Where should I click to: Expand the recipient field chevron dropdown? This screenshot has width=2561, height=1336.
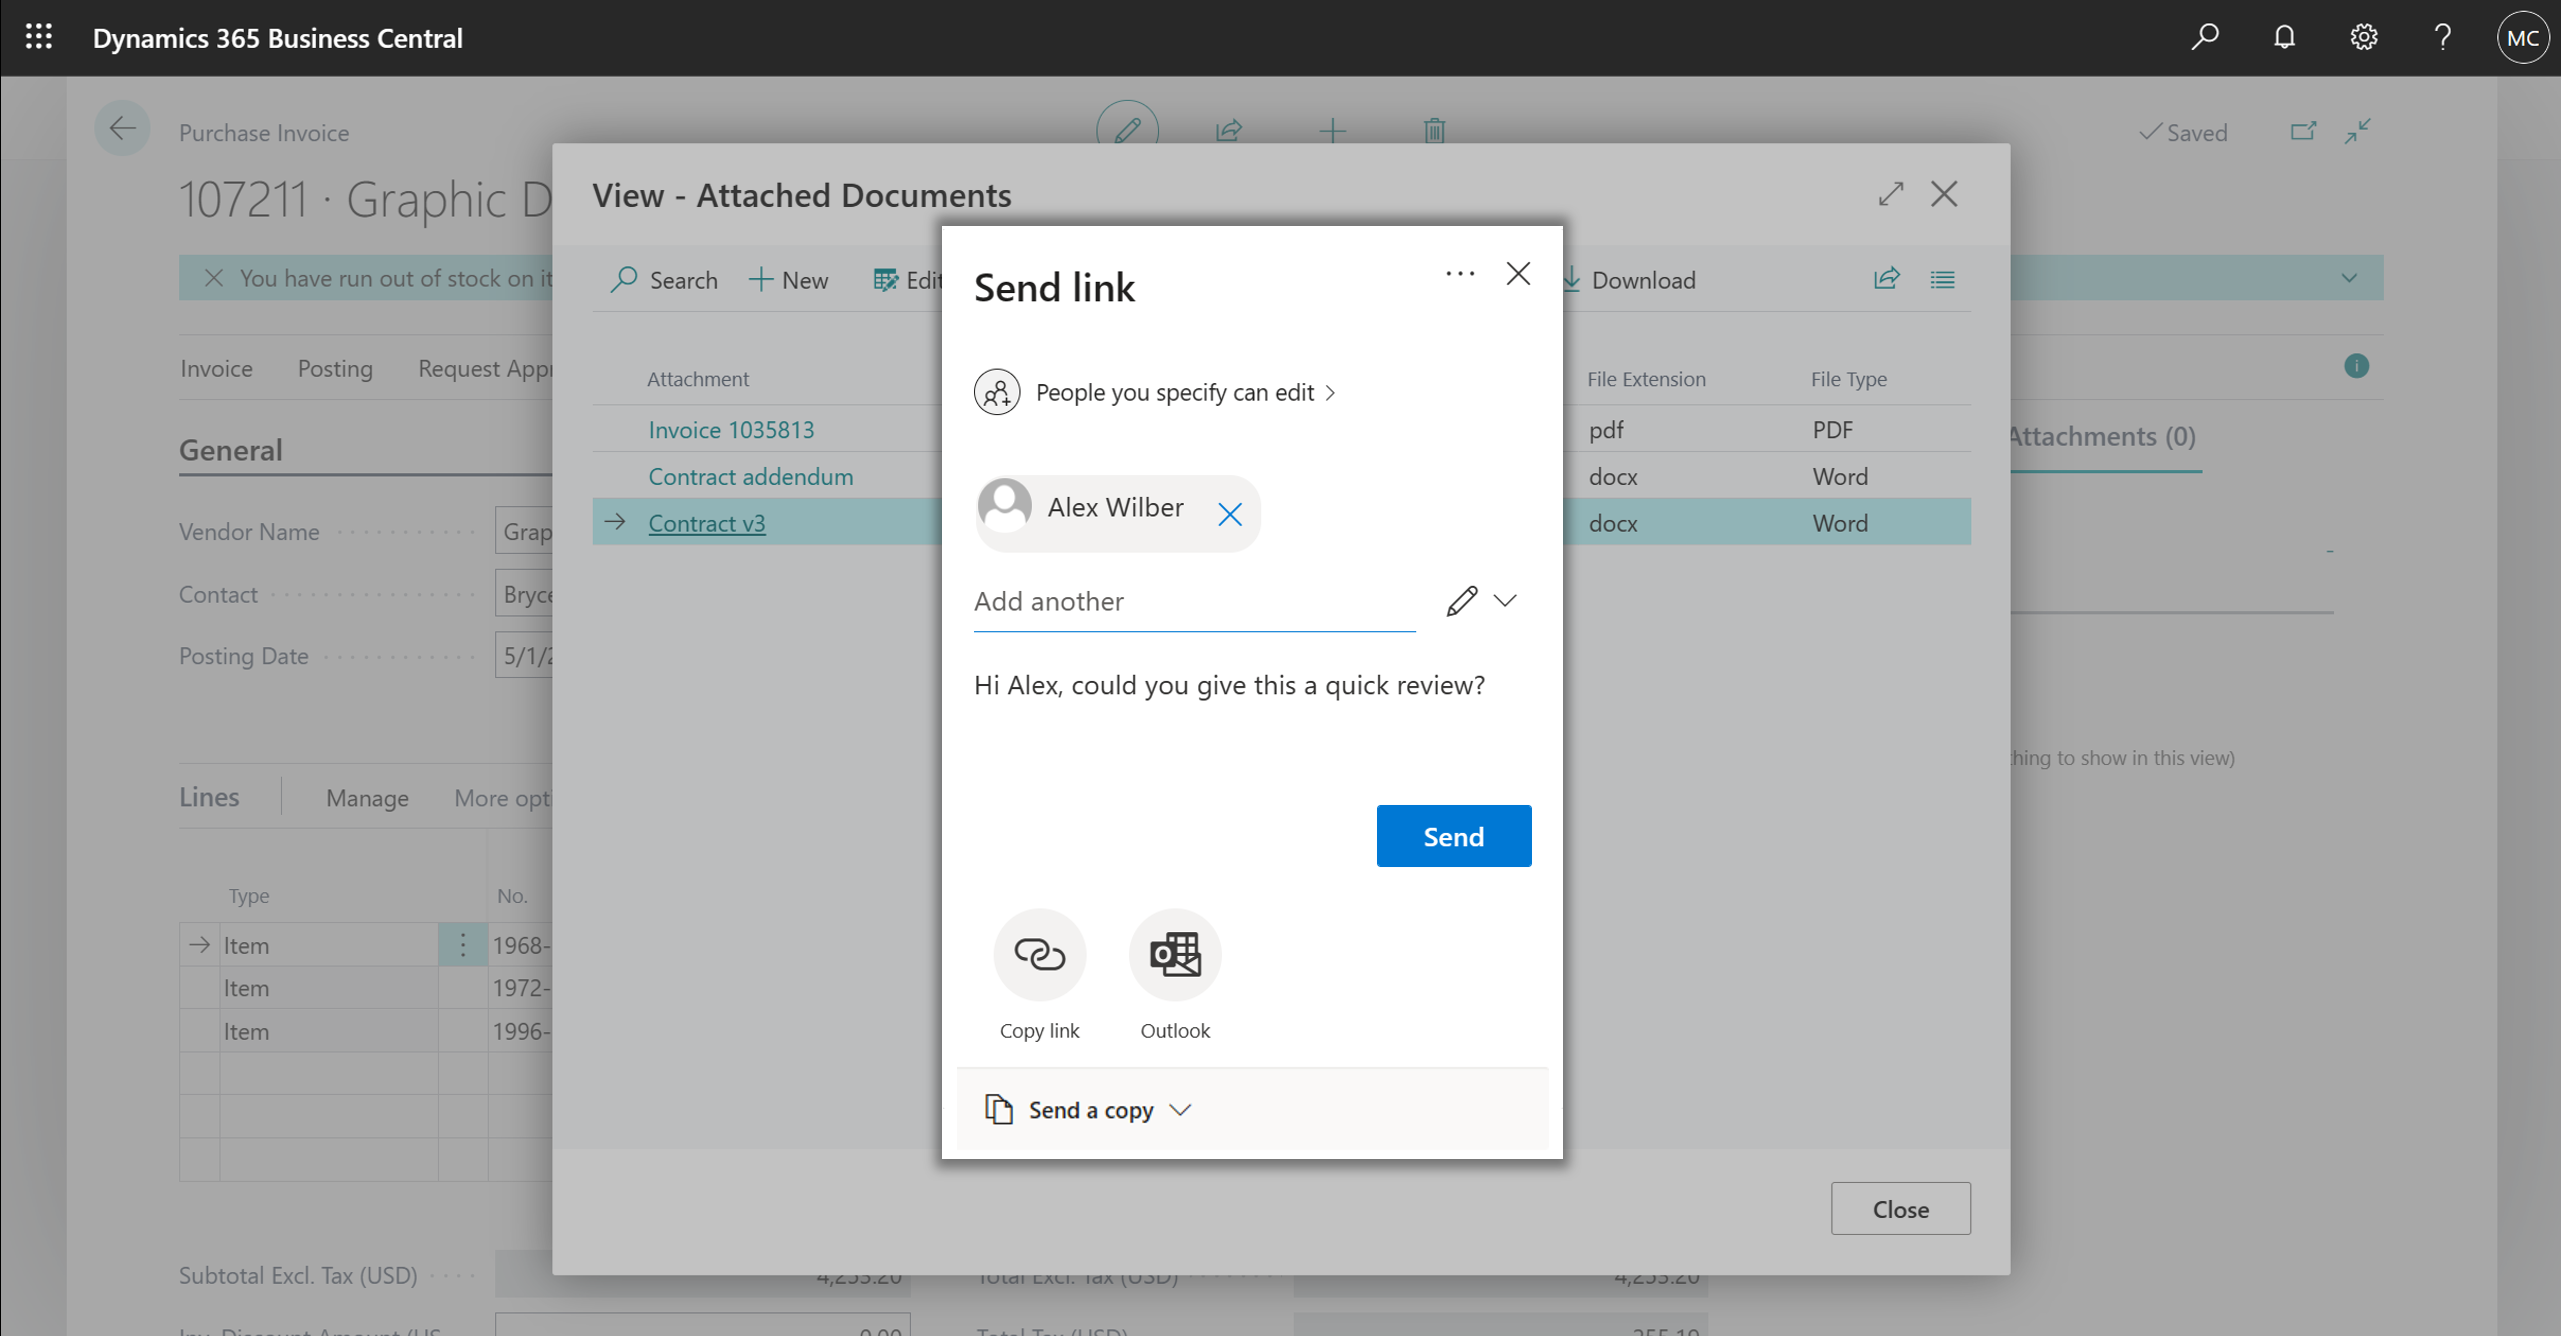[x=1504, y=599]
